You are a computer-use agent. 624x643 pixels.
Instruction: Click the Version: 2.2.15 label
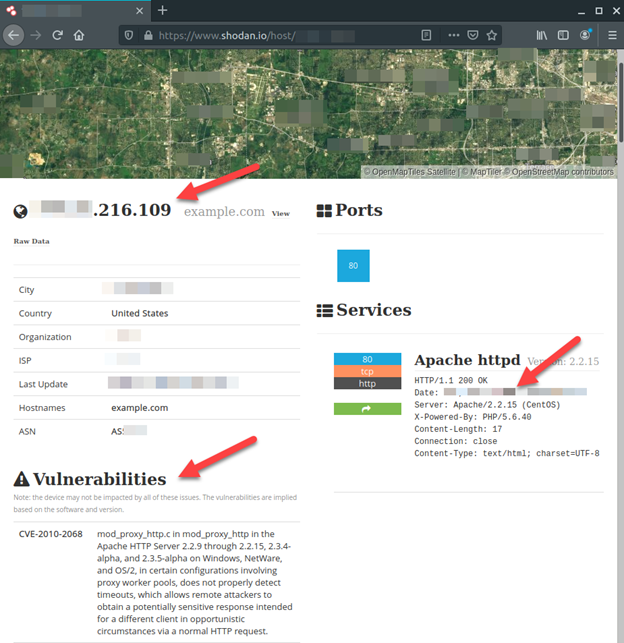pos(563,361)
